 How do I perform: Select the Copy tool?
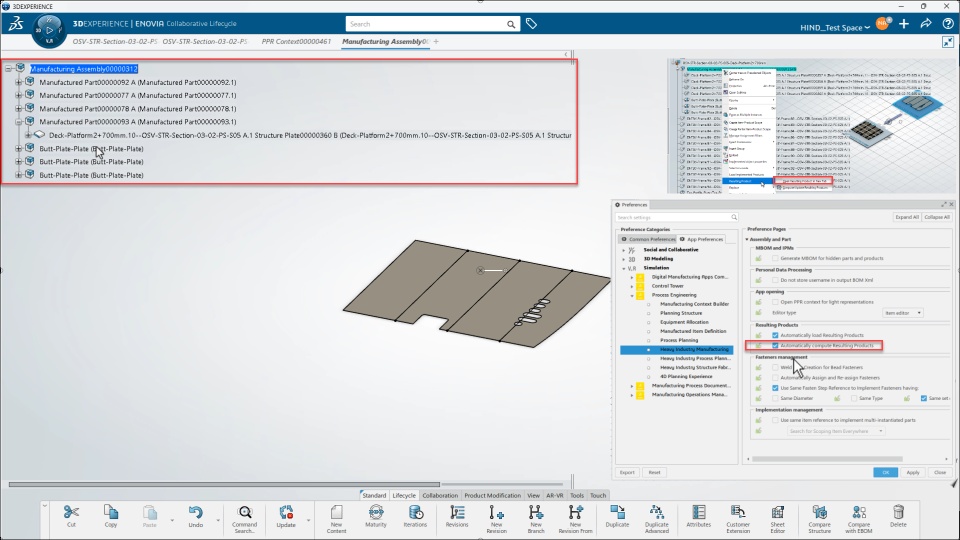click(111, 516)
